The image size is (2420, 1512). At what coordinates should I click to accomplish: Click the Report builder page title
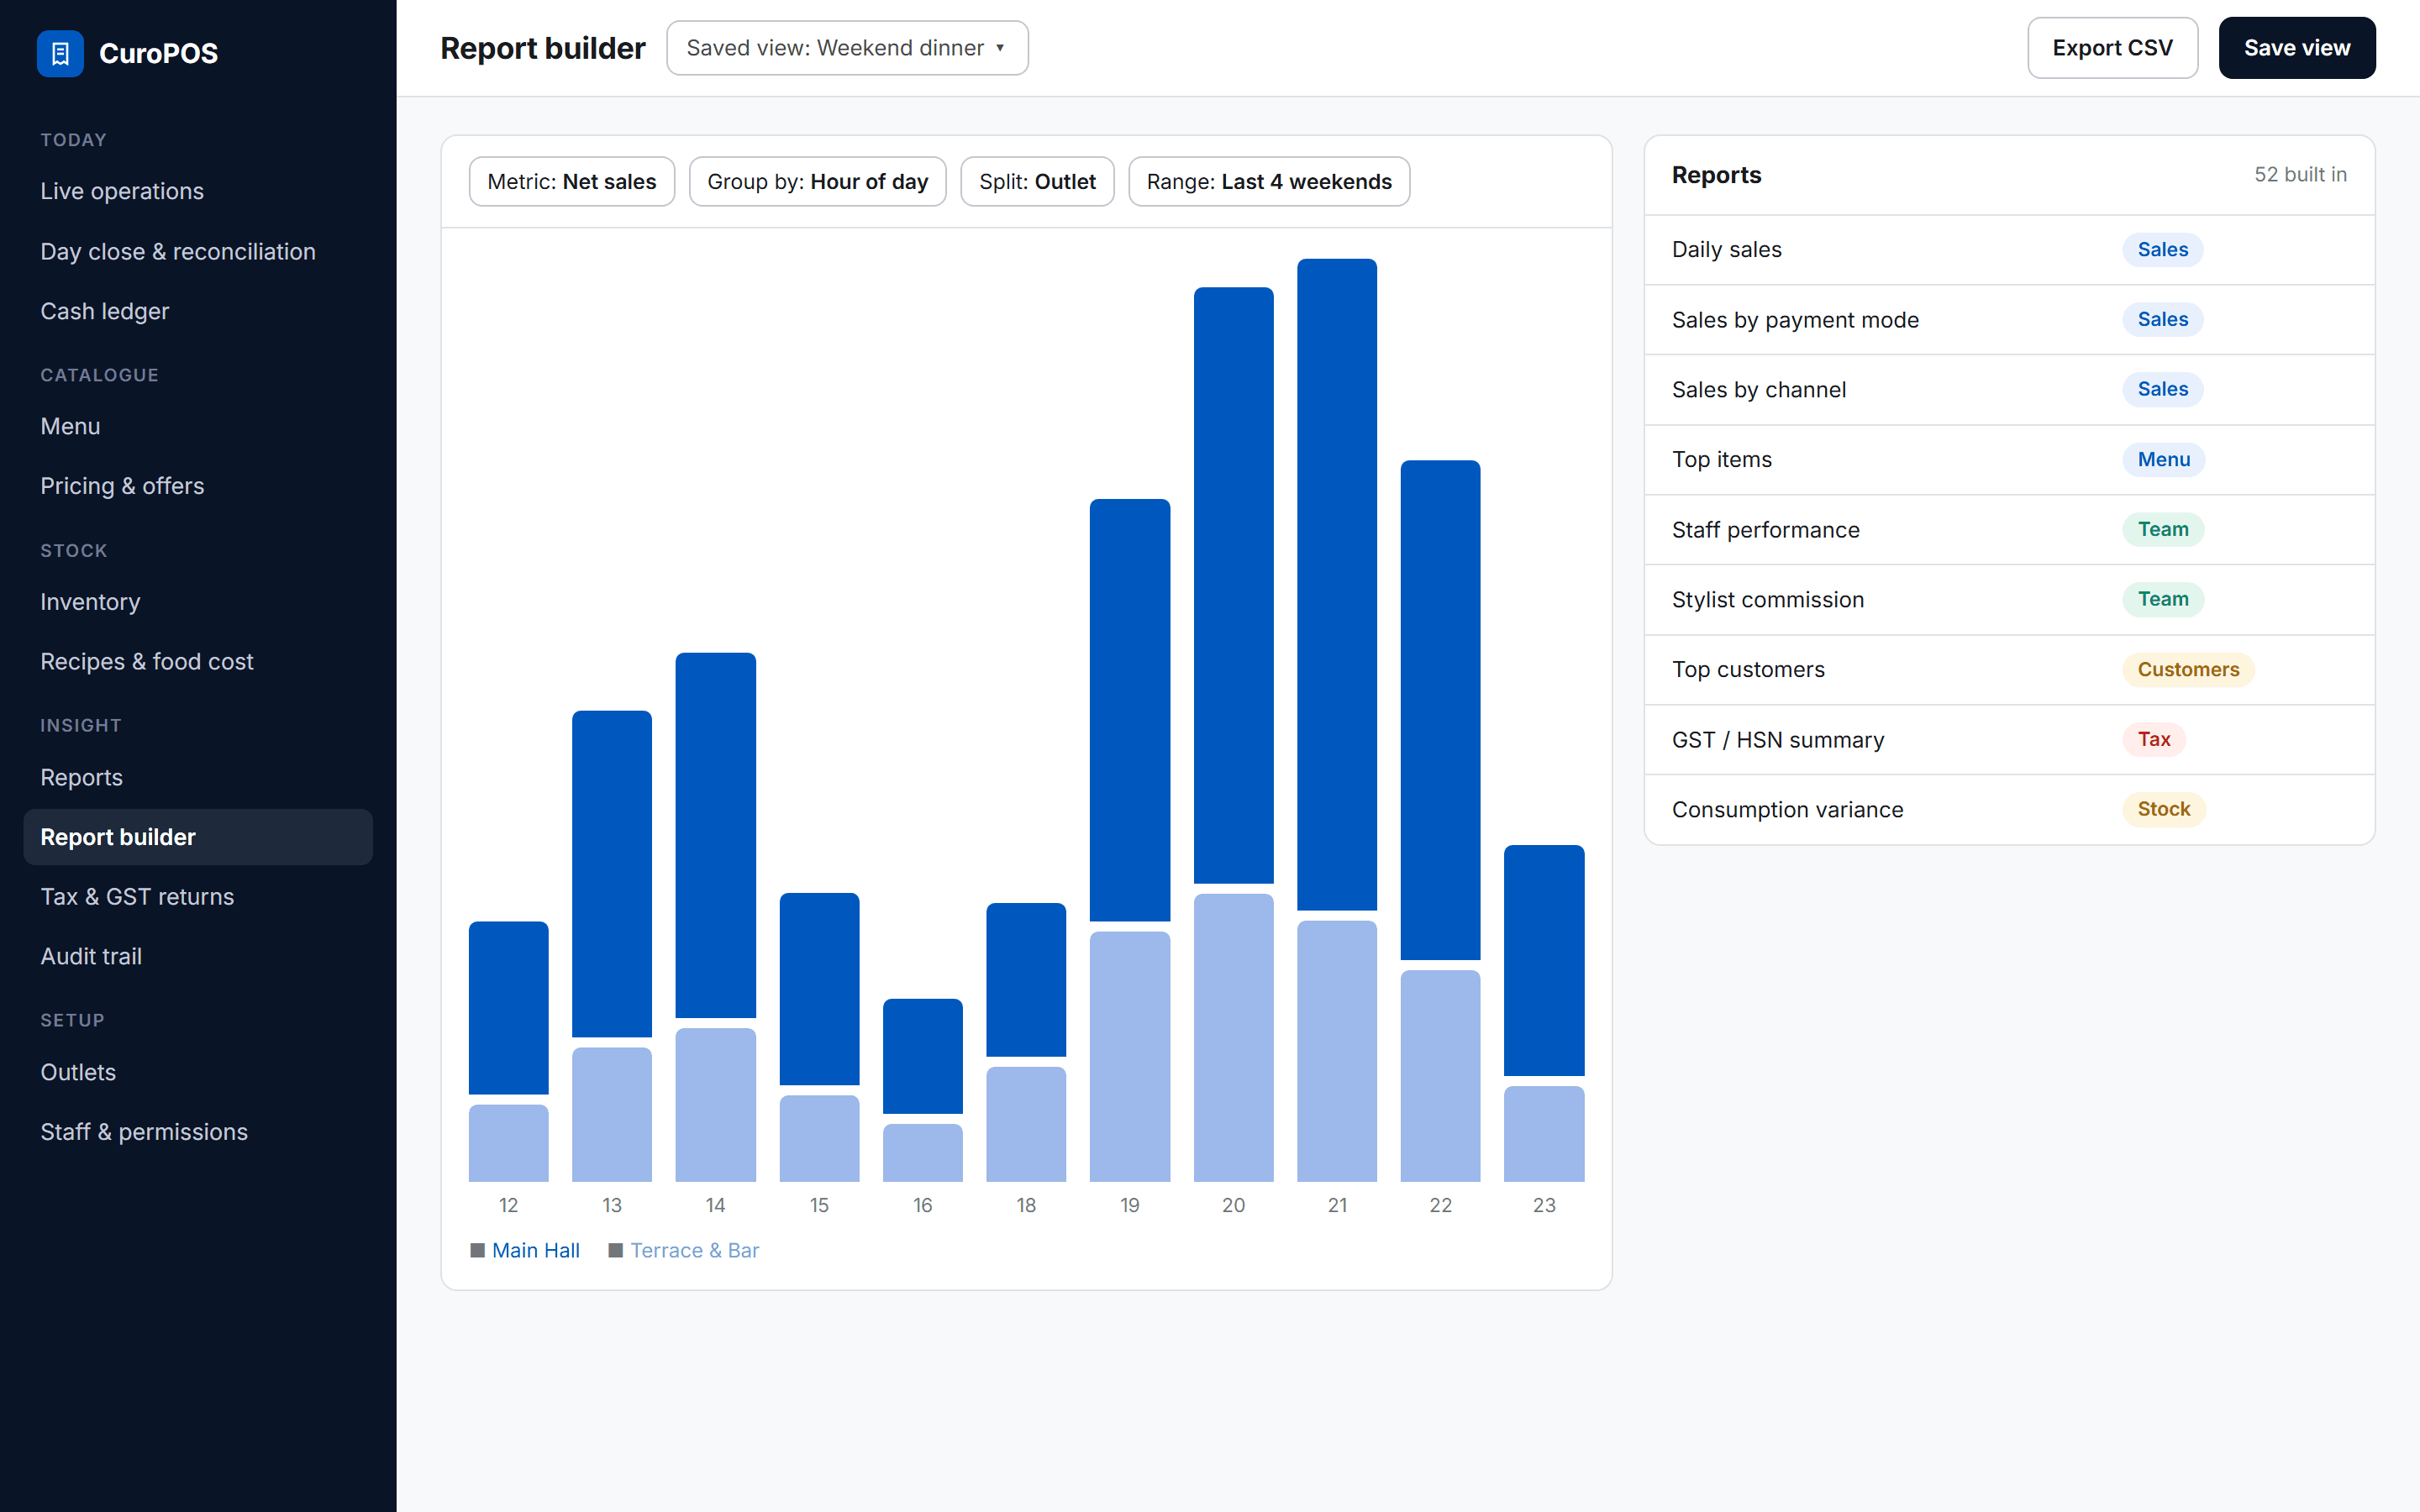(543, 48)
